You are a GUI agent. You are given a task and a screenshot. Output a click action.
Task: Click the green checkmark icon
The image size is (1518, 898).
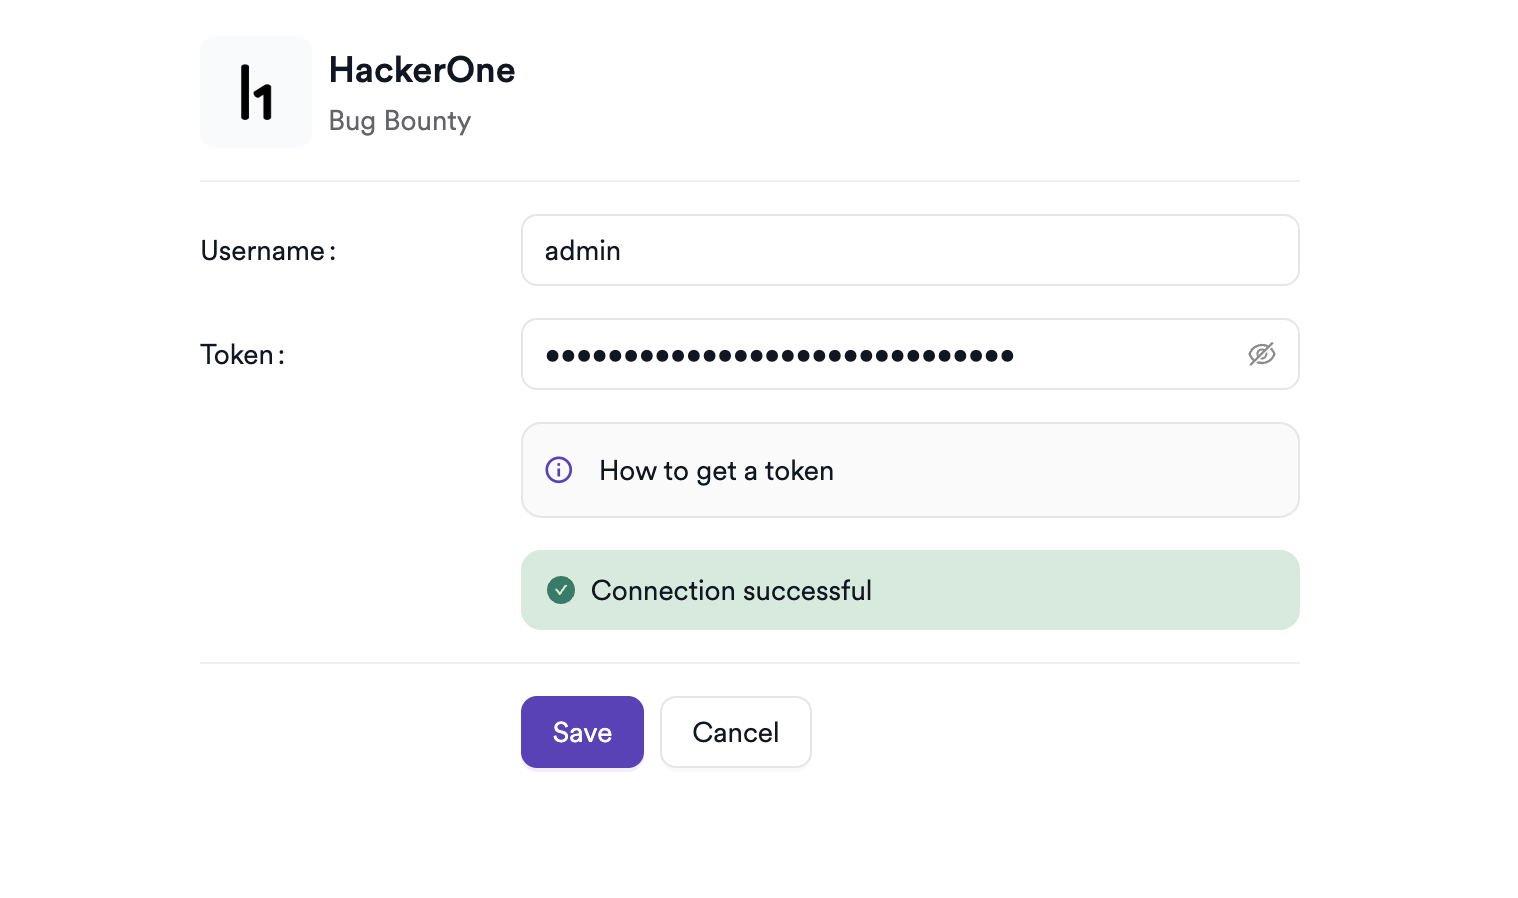[x=561, y=590]
